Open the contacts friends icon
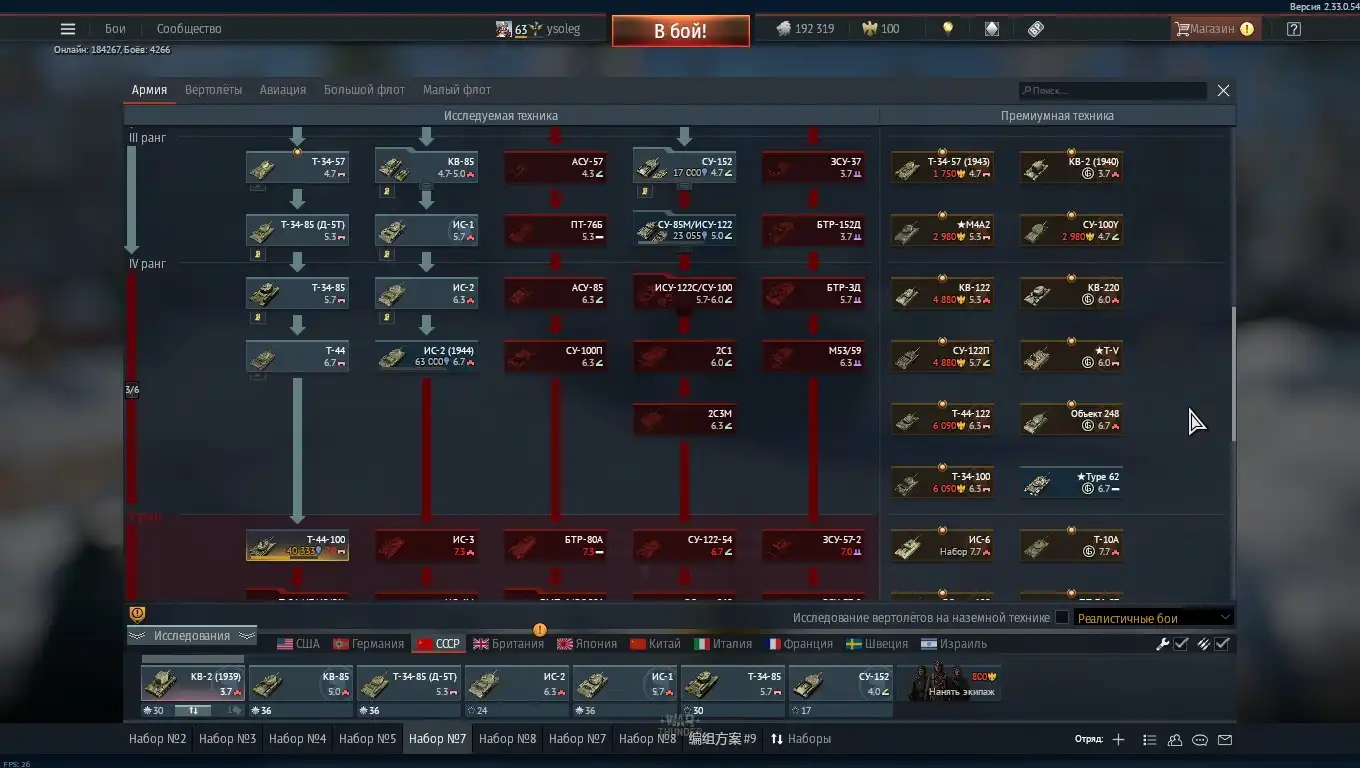 [1175, 740]
